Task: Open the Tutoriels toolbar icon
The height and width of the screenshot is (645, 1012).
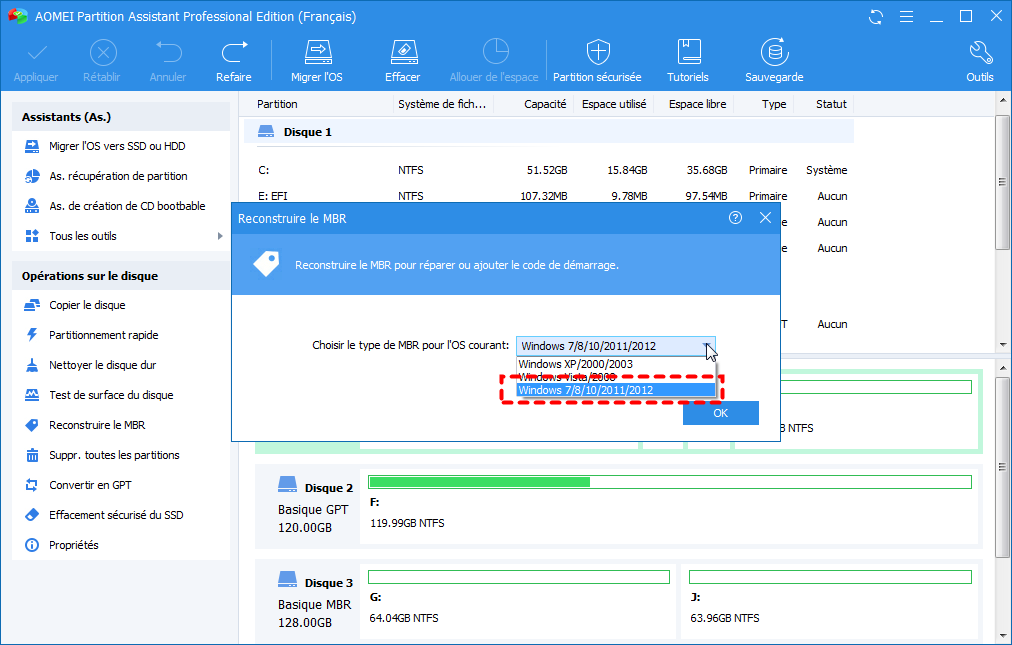Action: click(x=689, y=52)
